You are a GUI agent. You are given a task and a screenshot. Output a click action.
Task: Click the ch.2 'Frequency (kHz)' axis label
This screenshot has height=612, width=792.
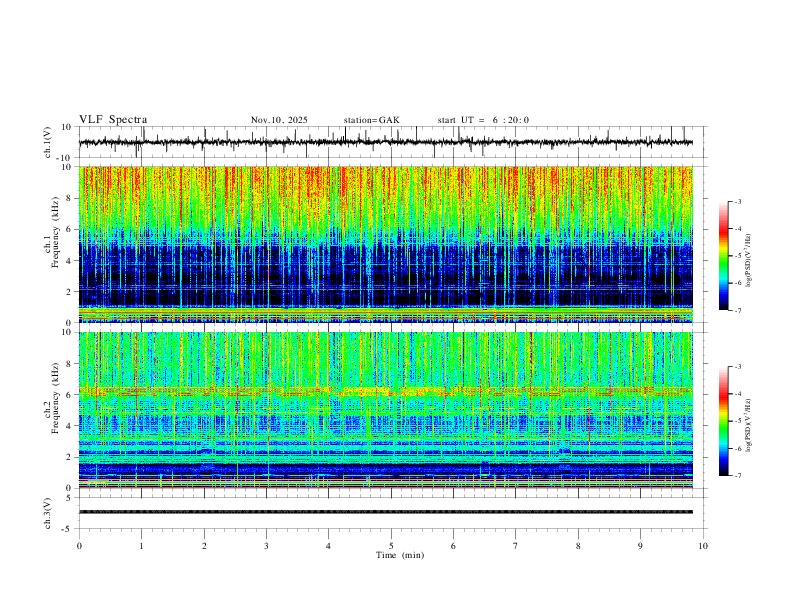pyautogui.click(x=55, y=397)
